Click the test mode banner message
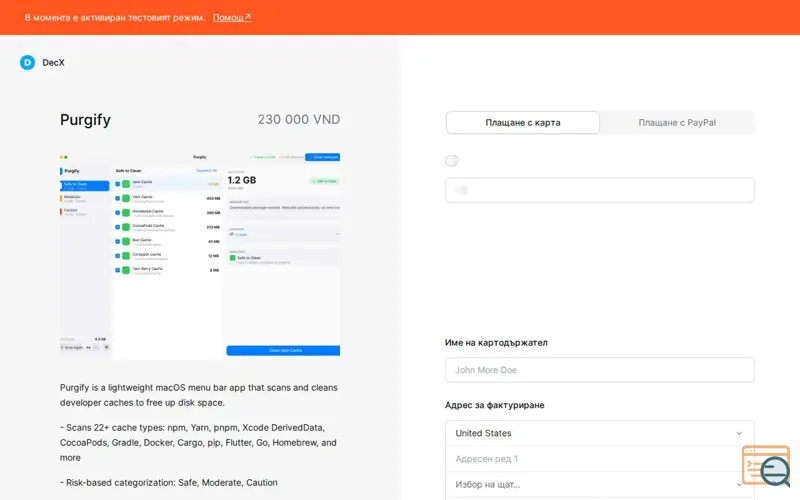This screenshot has width=800, height=500. (x=114, y=17)
